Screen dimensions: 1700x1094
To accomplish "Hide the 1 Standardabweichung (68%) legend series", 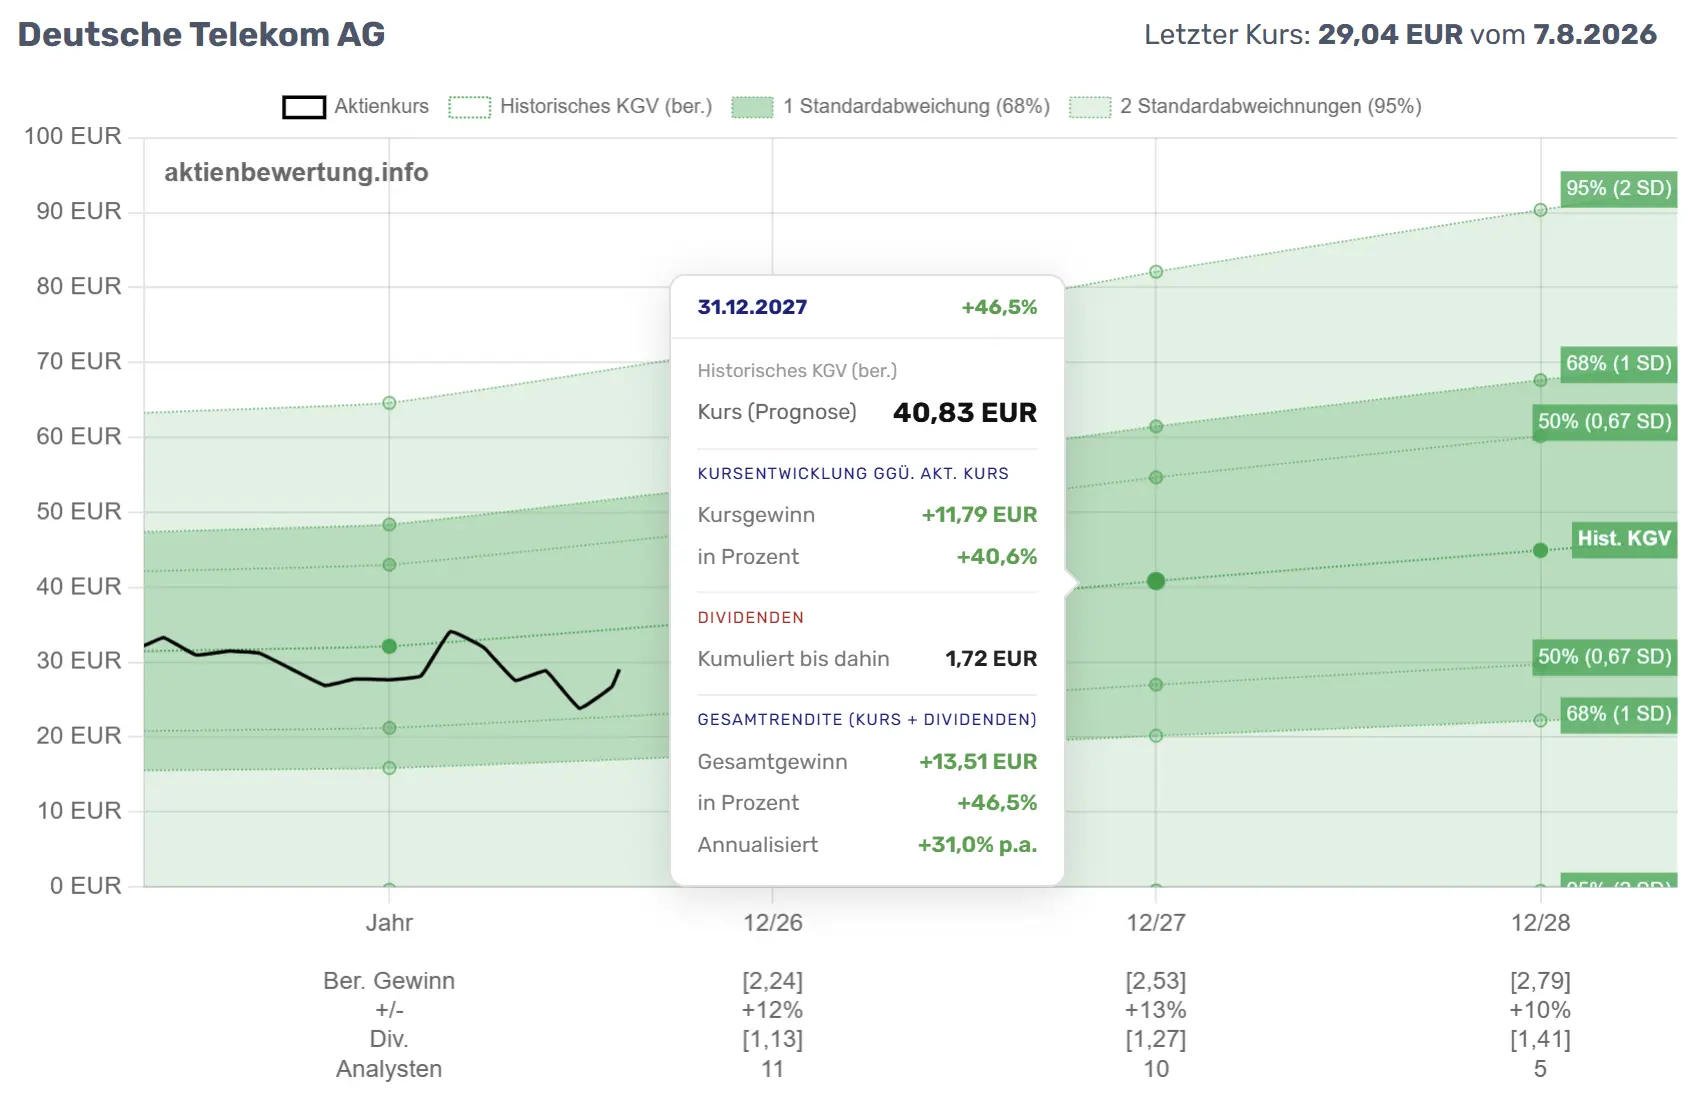I will (890, 106).
